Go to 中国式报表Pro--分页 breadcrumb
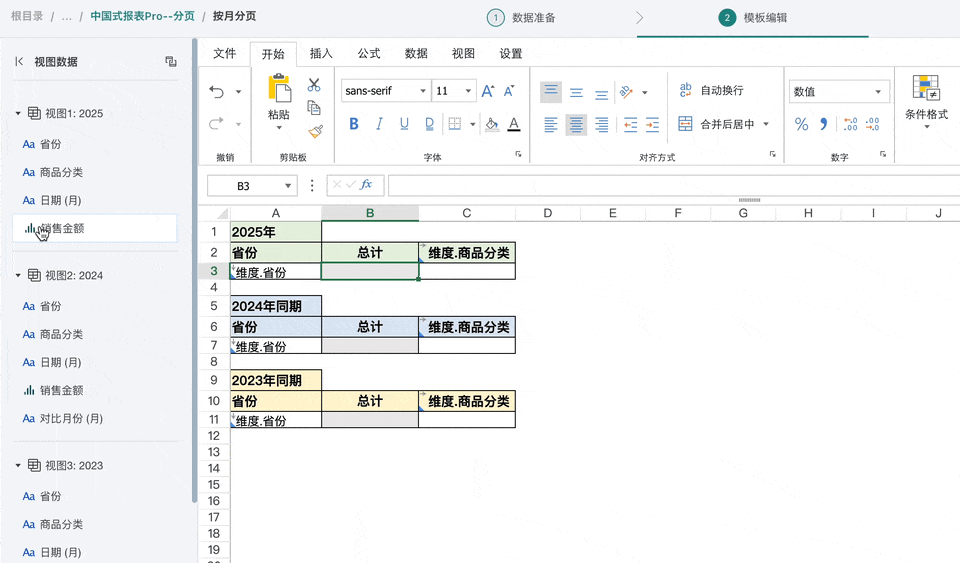Viewport: 960px width, 563px height. [x=143, y=16]
